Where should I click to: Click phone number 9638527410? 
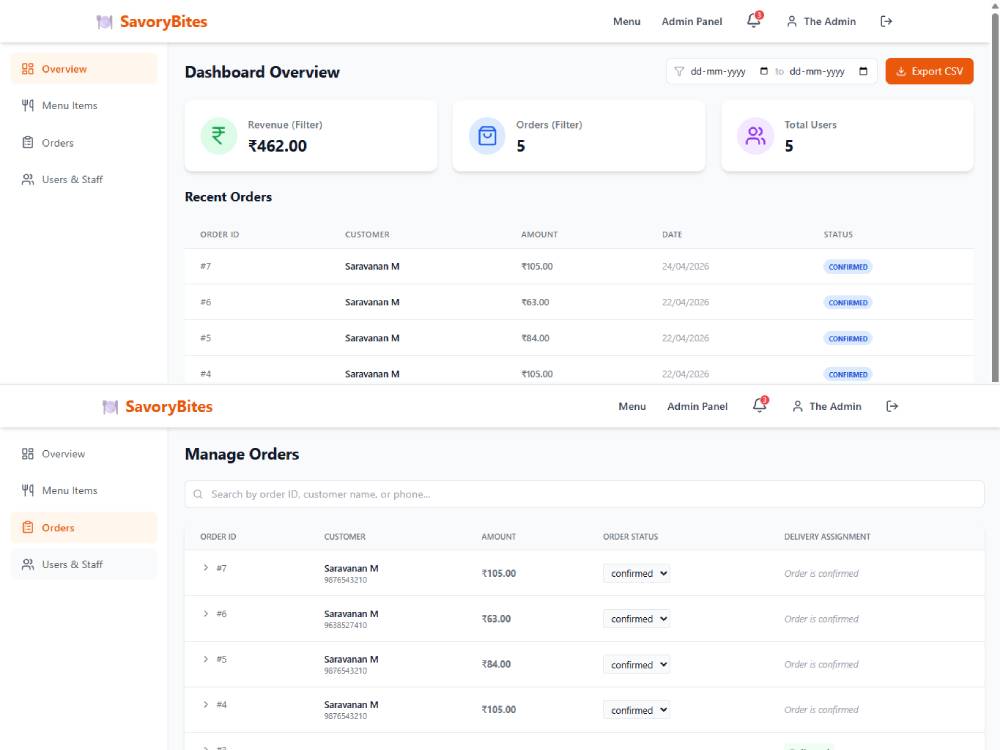coord(346,626)
